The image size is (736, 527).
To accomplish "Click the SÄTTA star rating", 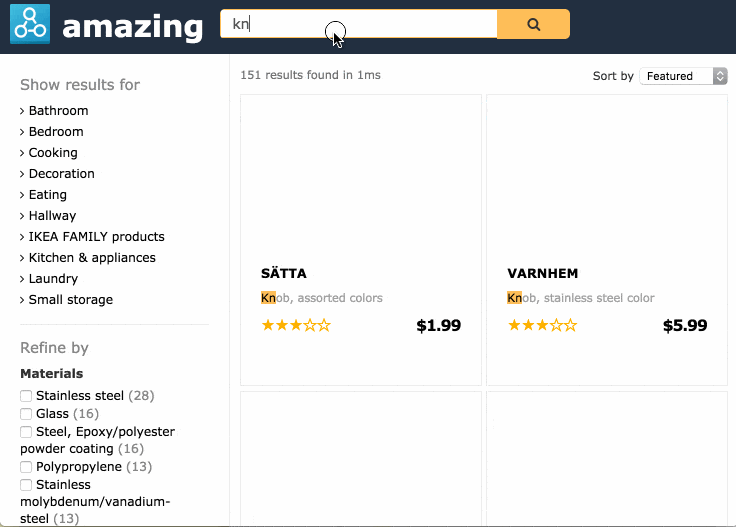I will pyautogui.click(x=296, y=325).
